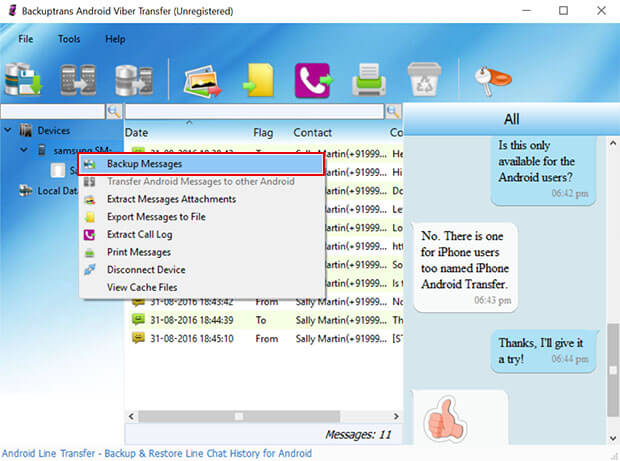Click the All conversation header

[511, 119]
